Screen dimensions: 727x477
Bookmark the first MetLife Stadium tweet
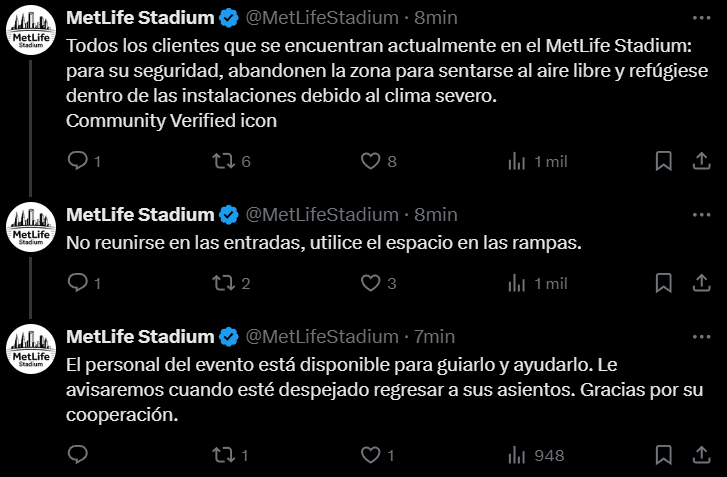point(662,161)
